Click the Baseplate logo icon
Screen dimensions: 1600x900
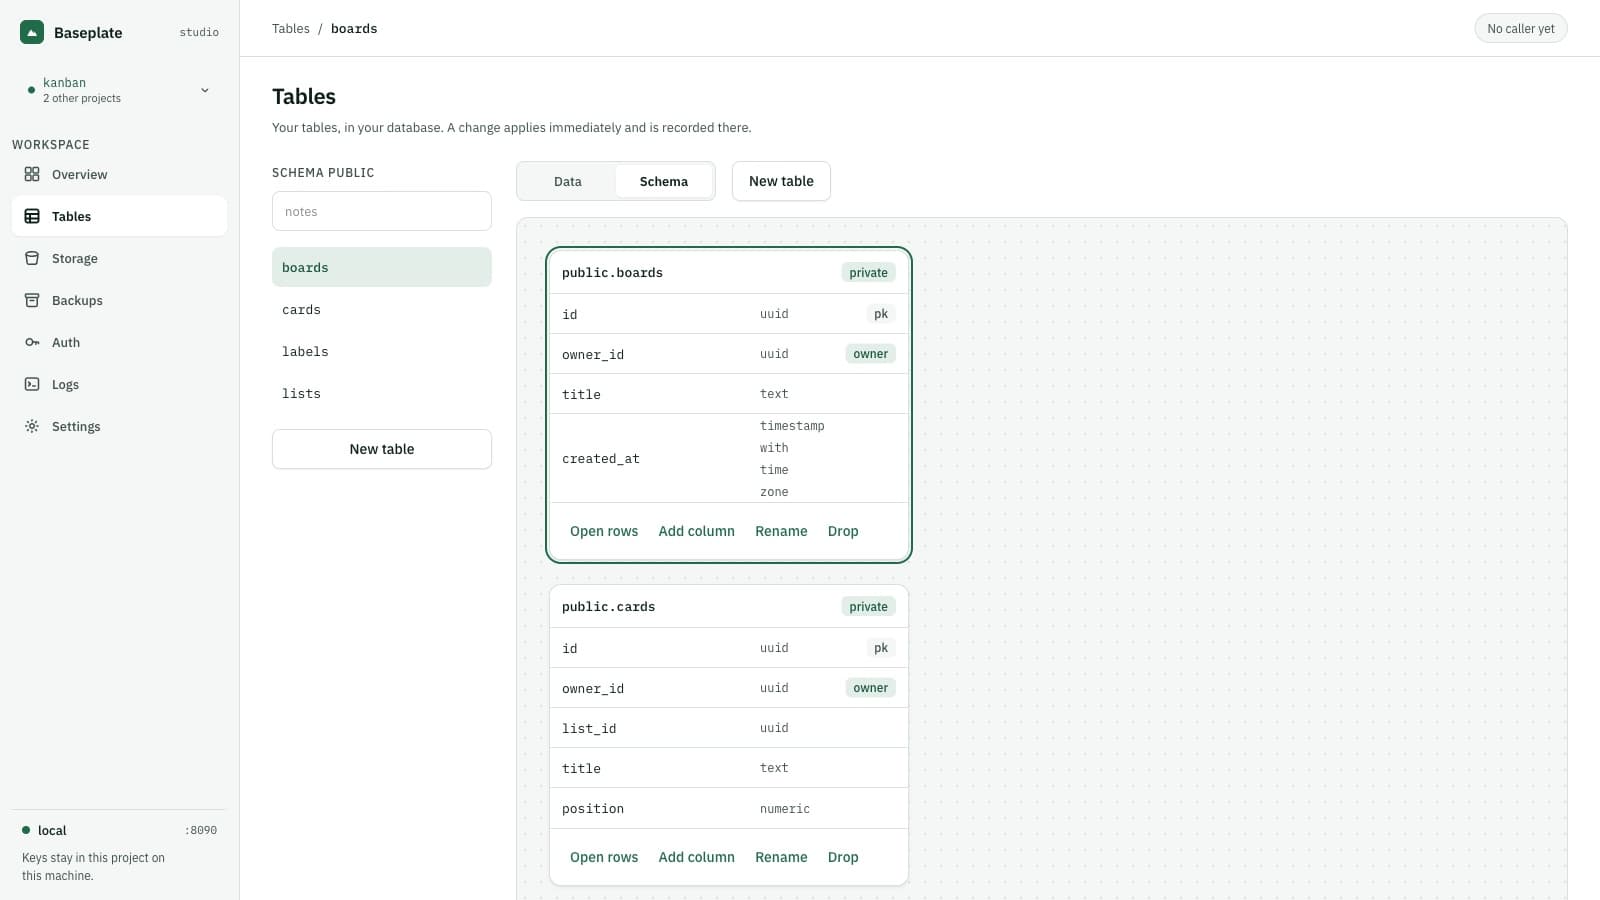(32, 32)
